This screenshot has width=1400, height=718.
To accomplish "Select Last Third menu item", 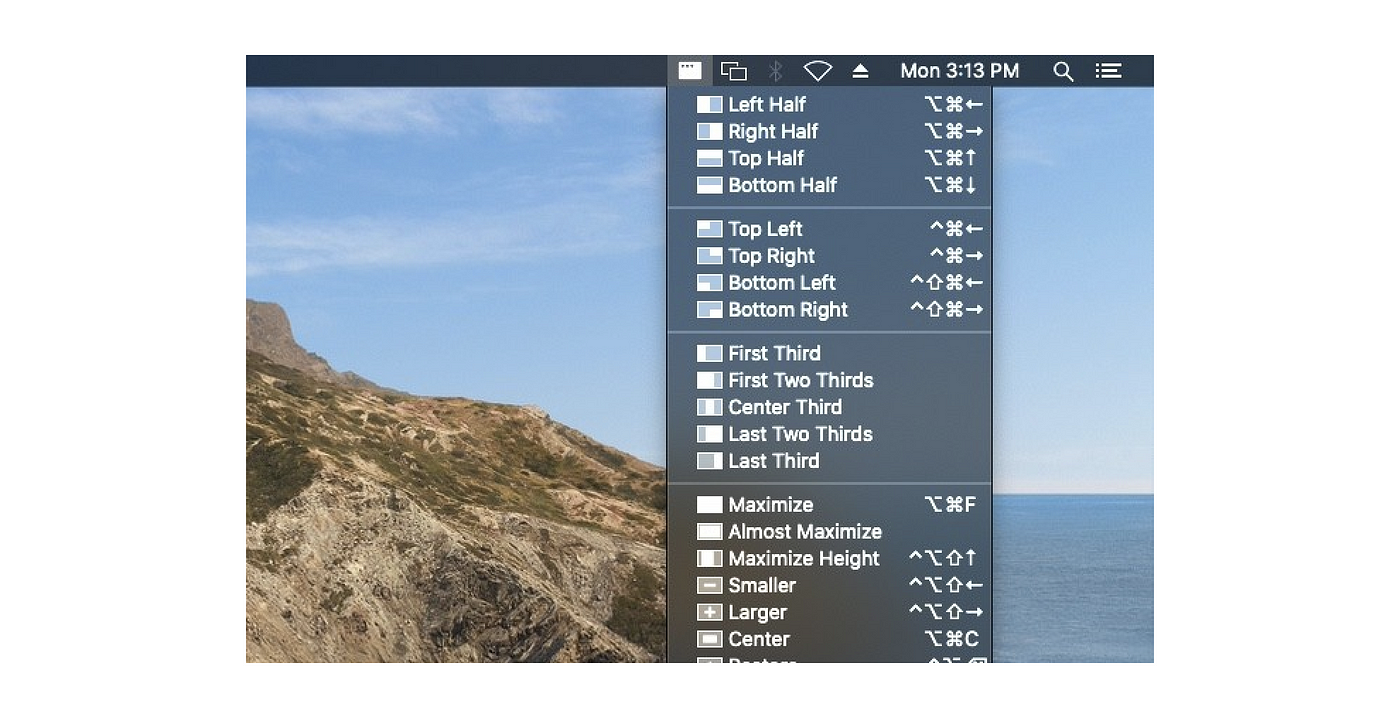I will (829, 461).
